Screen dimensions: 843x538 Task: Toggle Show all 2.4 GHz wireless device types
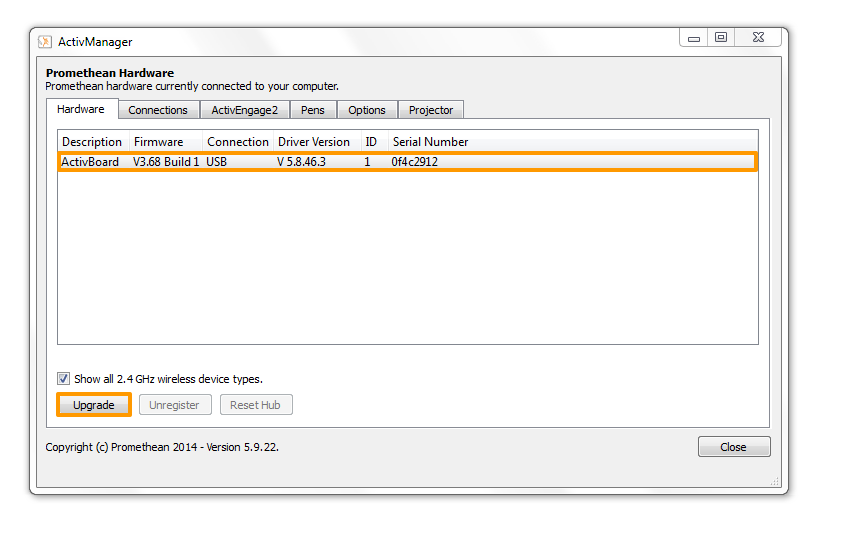[64, 379]
